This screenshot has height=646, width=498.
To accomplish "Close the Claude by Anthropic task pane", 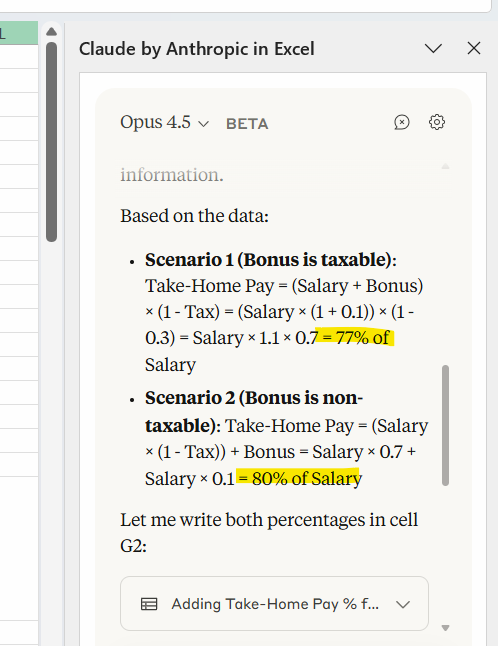I will click(474, 48).
